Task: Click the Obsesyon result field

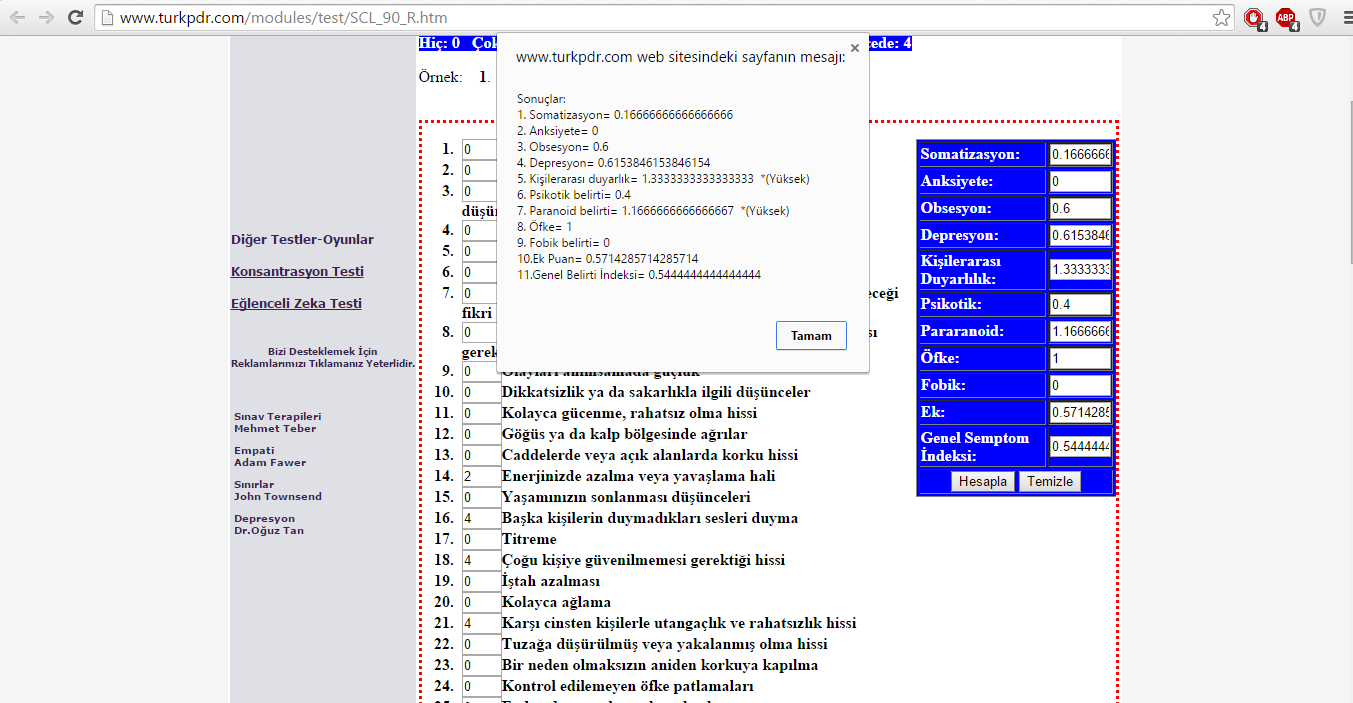Action: click(1080, 209)
